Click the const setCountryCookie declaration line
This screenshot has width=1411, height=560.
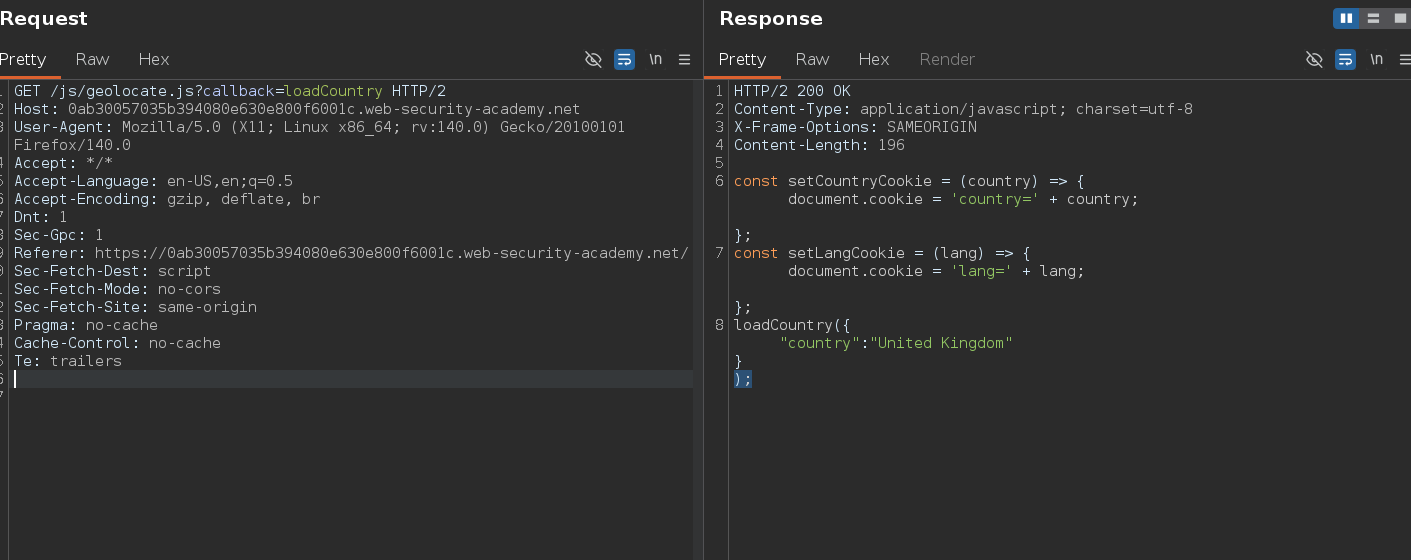point(909,181)
